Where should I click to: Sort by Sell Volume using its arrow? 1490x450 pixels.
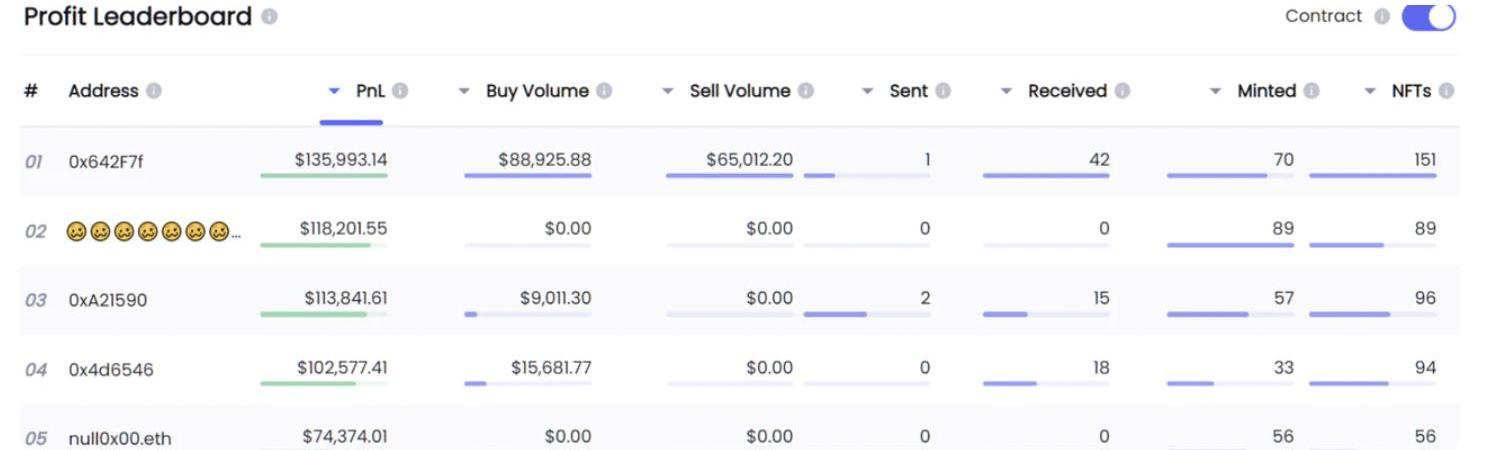tap(668, 91)
